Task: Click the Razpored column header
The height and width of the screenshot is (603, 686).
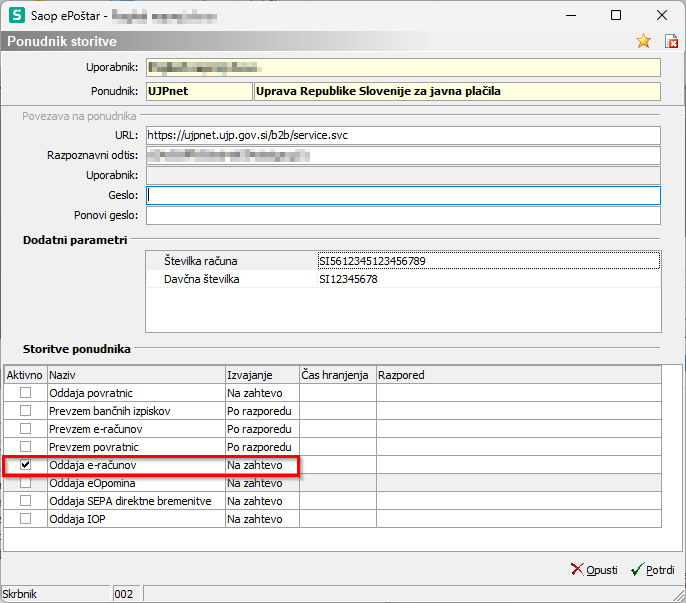Action: point(517,375)
